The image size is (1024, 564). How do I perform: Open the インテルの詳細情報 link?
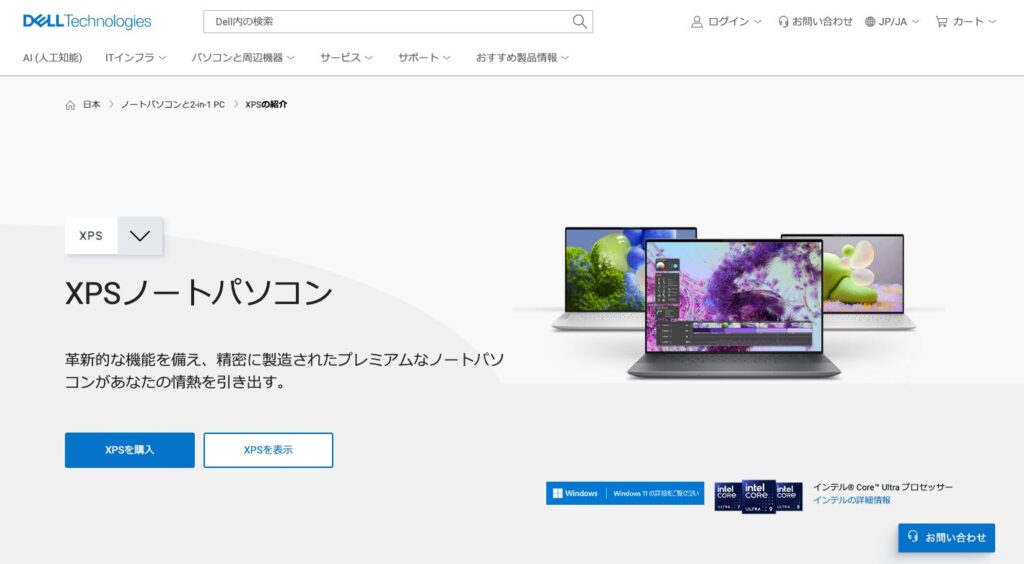click(851, 500)
